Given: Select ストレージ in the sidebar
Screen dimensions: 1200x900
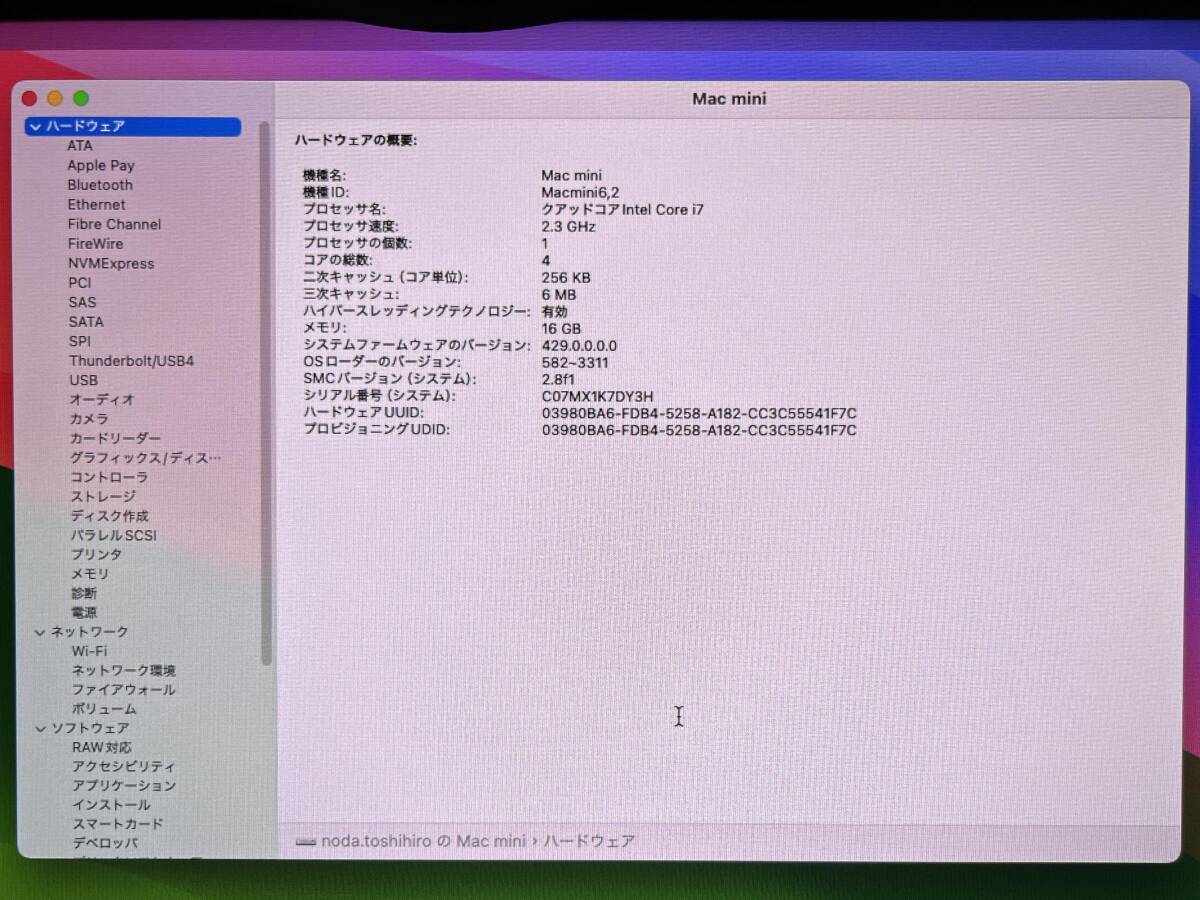Looking at the screenshot, I should (x=103, y=496).
